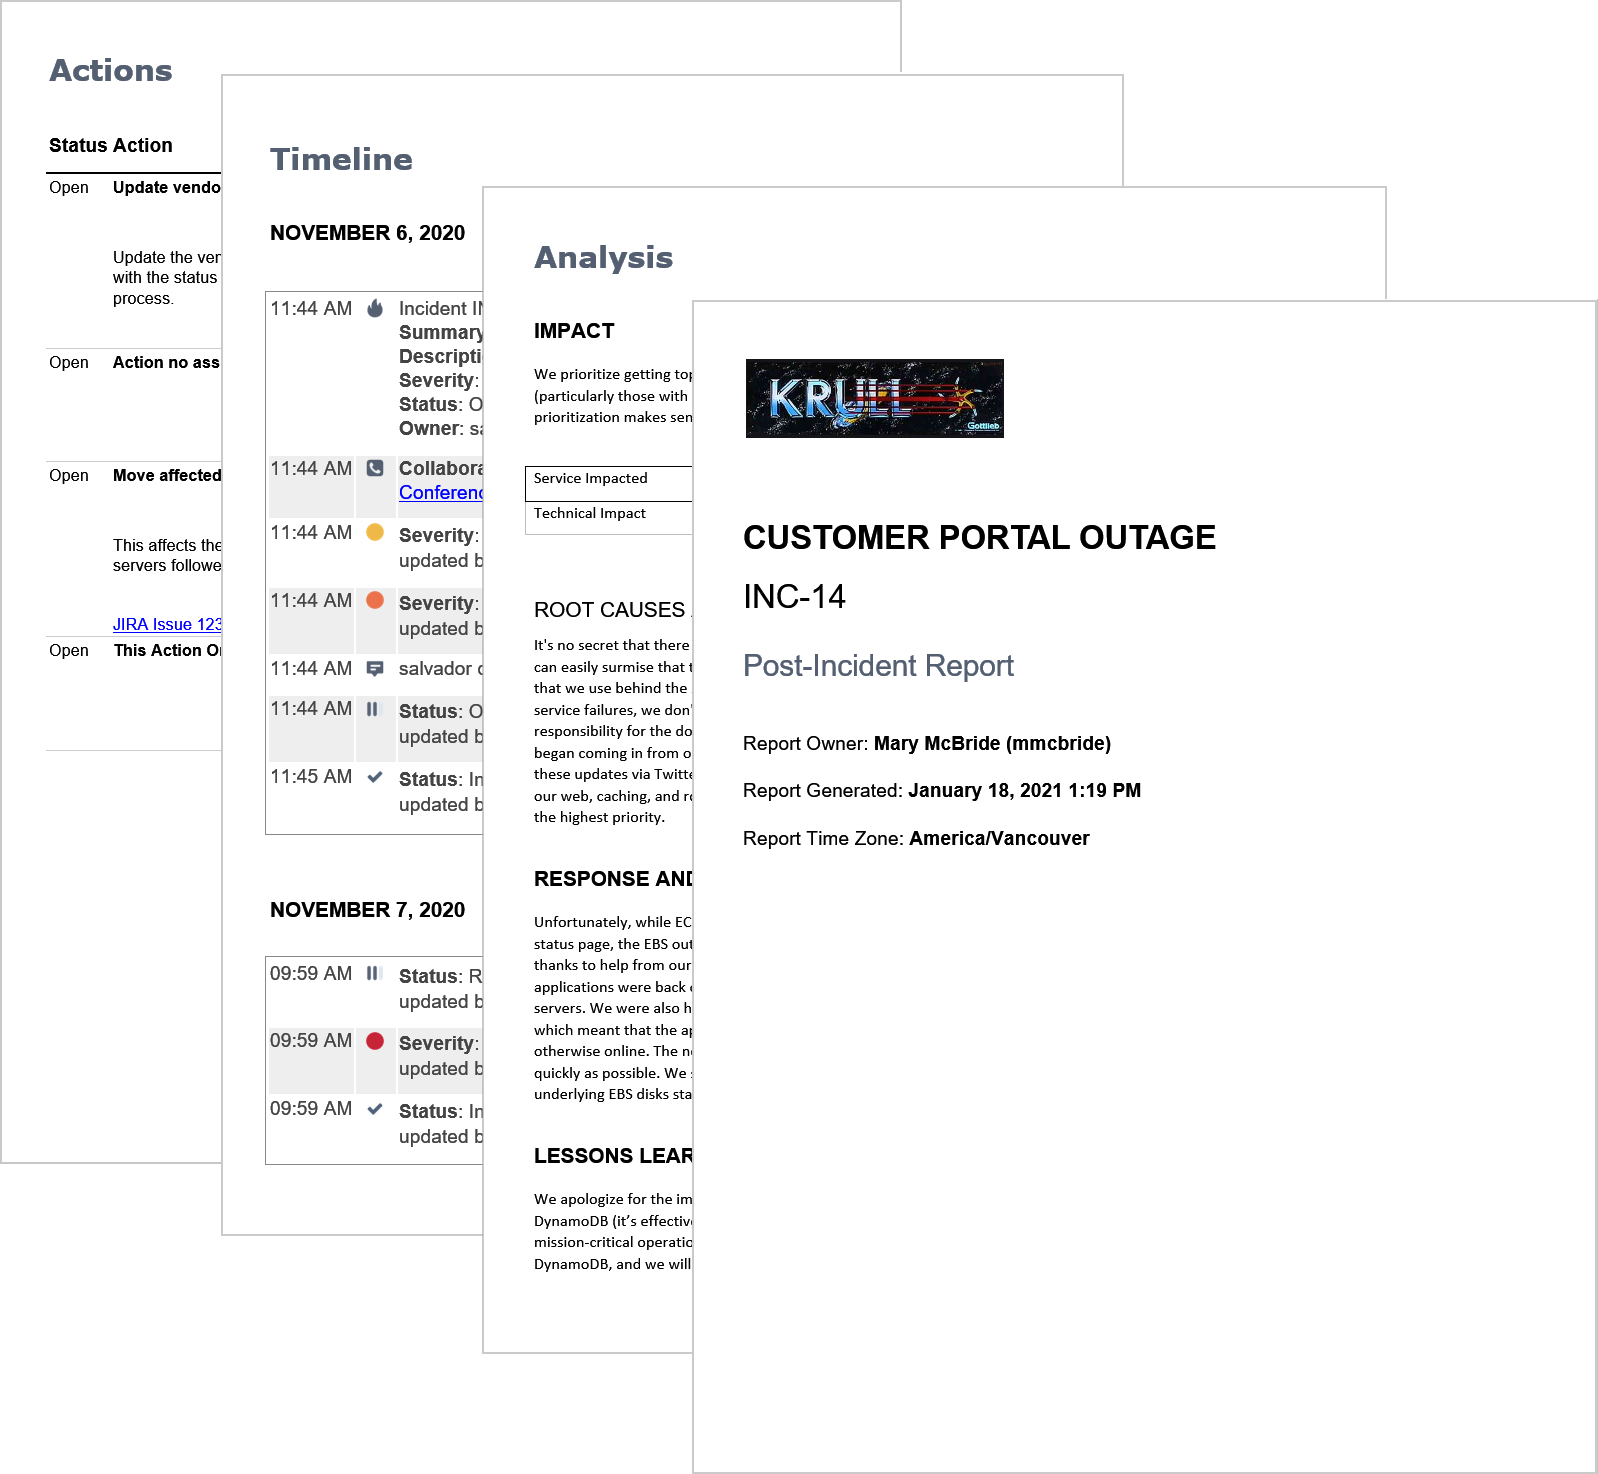Click Open status in This Action row
This screenshot has height=1474, width=1598.
69,650
